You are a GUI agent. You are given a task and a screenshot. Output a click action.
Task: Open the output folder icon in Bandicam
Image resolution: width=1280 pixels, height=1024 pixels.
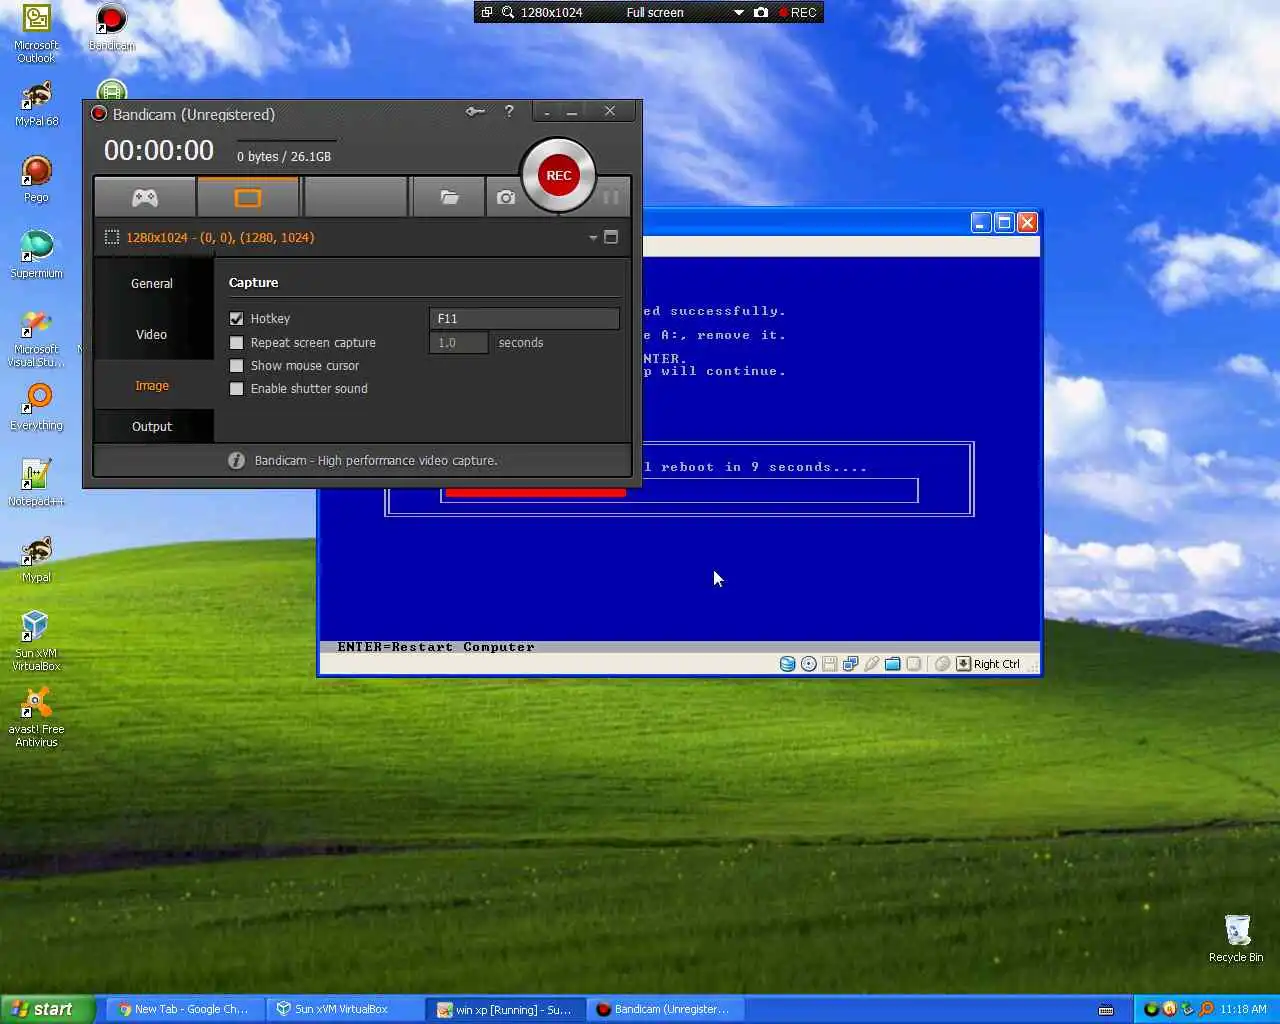pyautogui.click(x=449, y=197)
